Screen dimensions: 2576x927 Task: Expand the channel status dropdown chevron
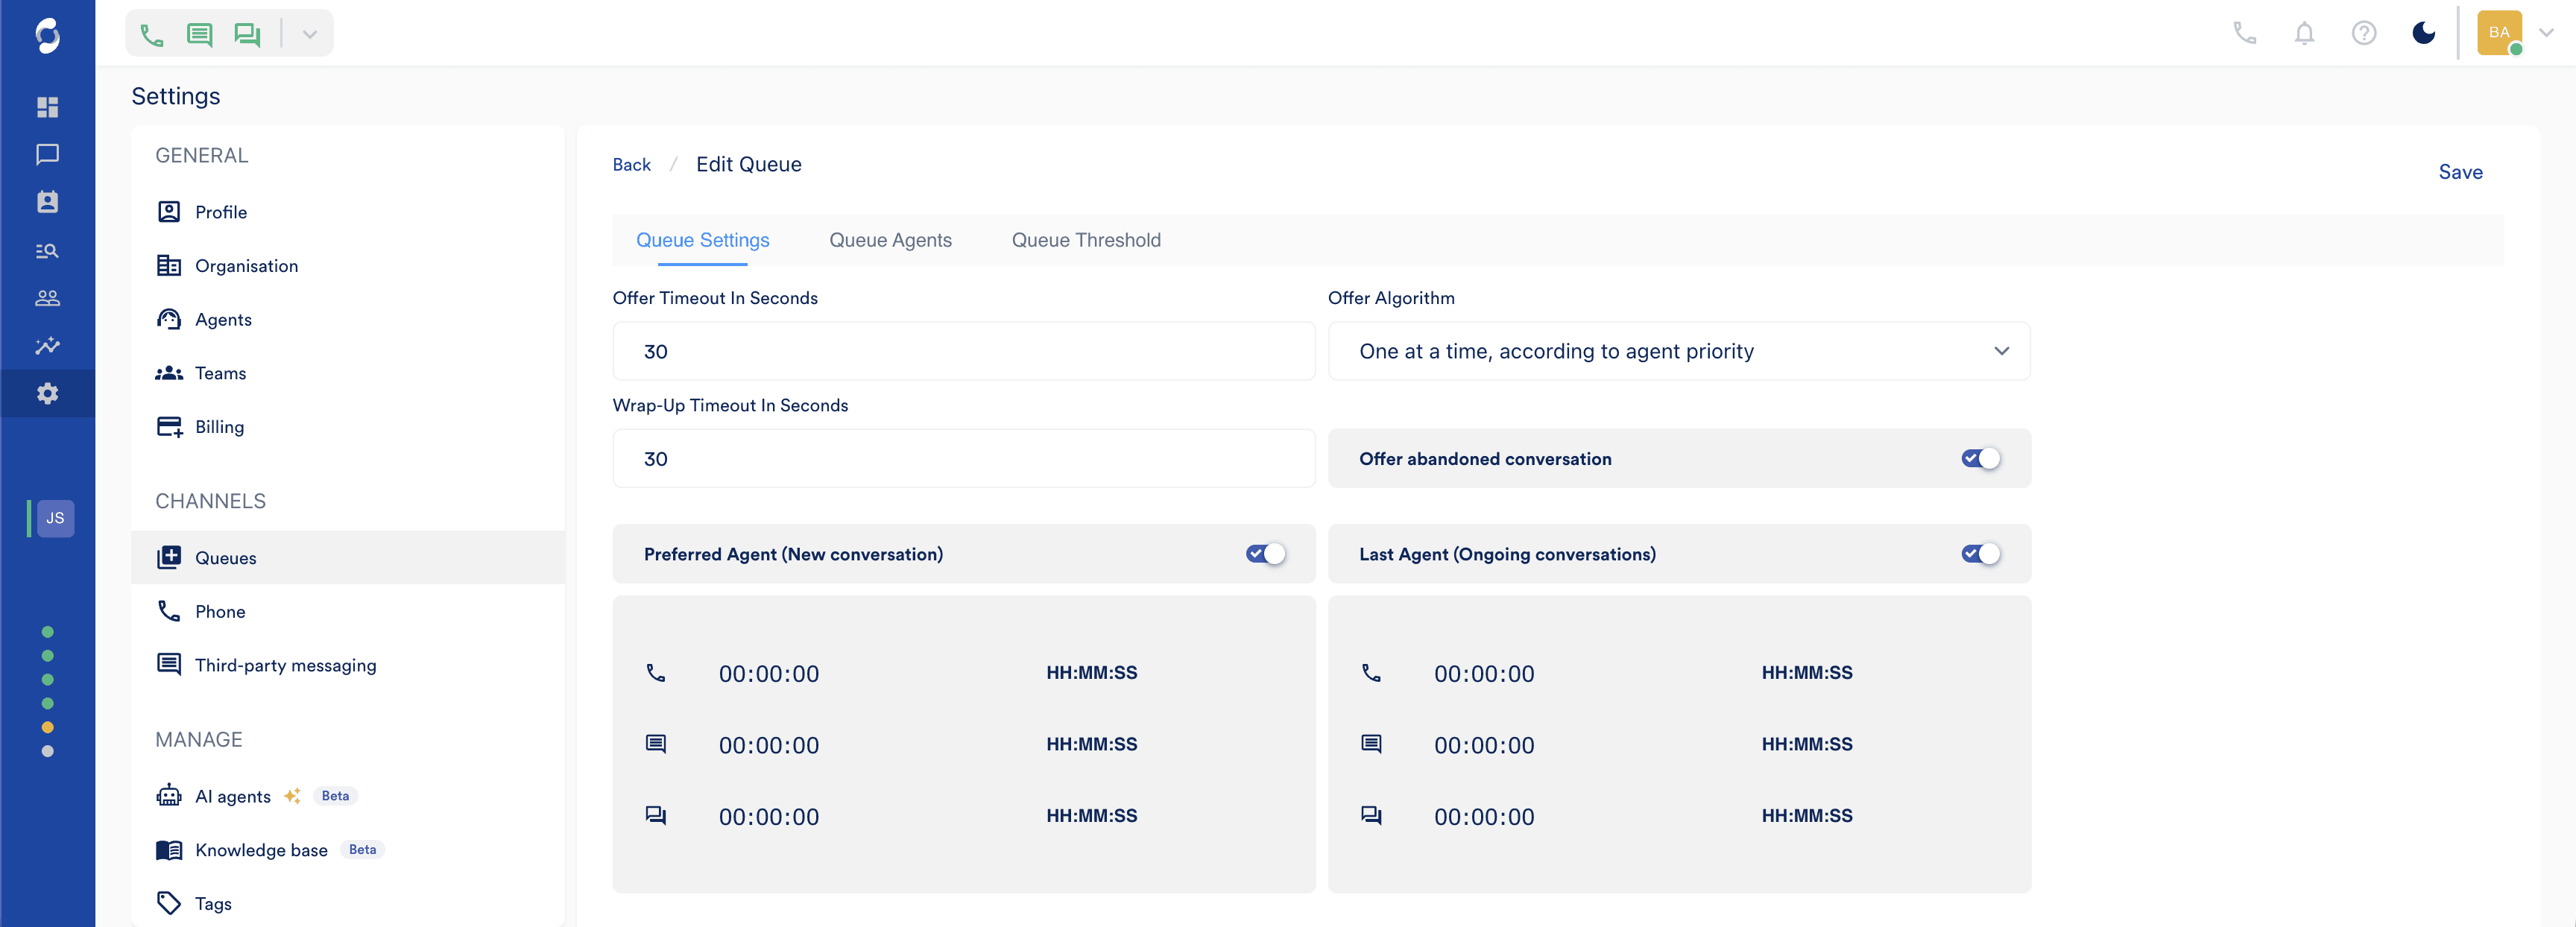click(x=310, y=35)
